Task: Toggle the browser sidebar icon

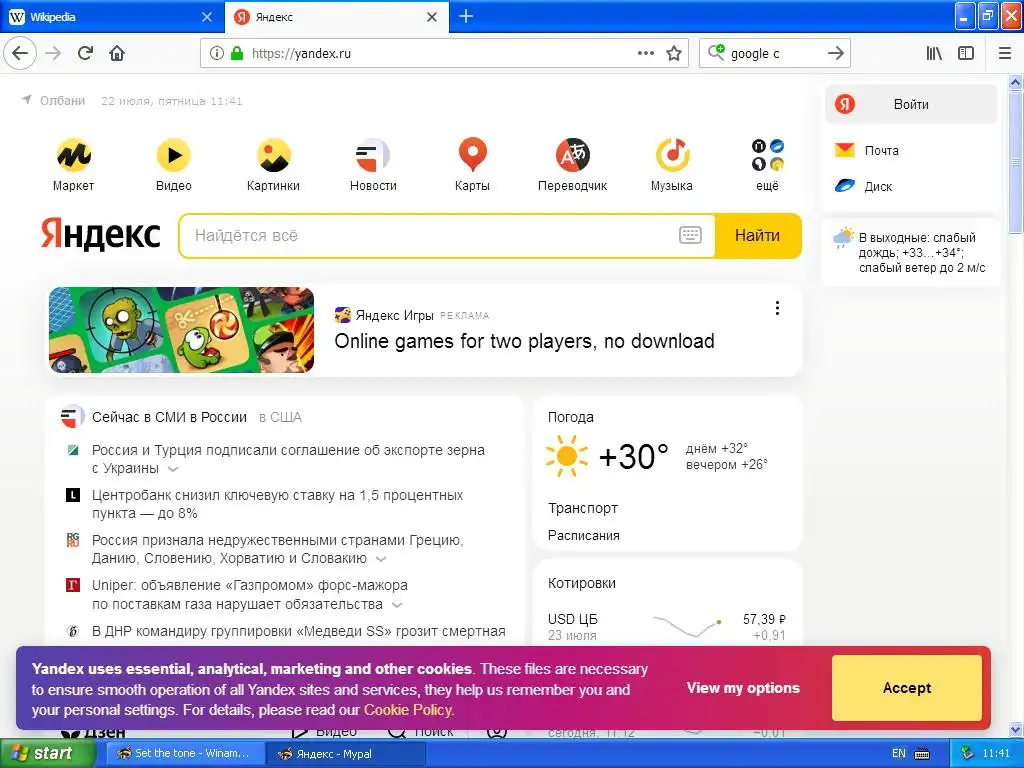Action: point(966,54)
